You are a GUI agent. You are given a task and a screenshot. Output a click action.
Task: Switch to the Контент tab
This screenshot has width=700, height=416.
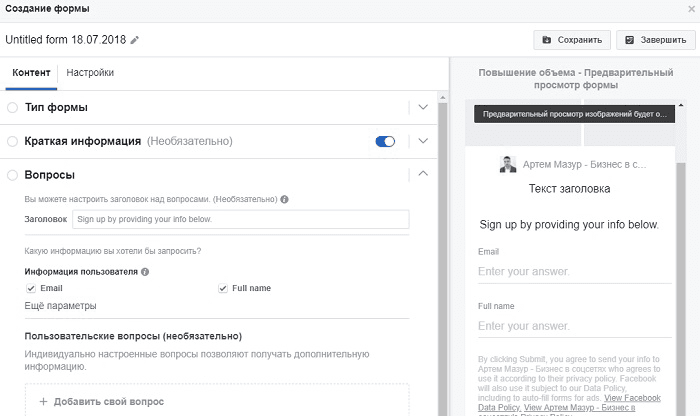[31, 73]
